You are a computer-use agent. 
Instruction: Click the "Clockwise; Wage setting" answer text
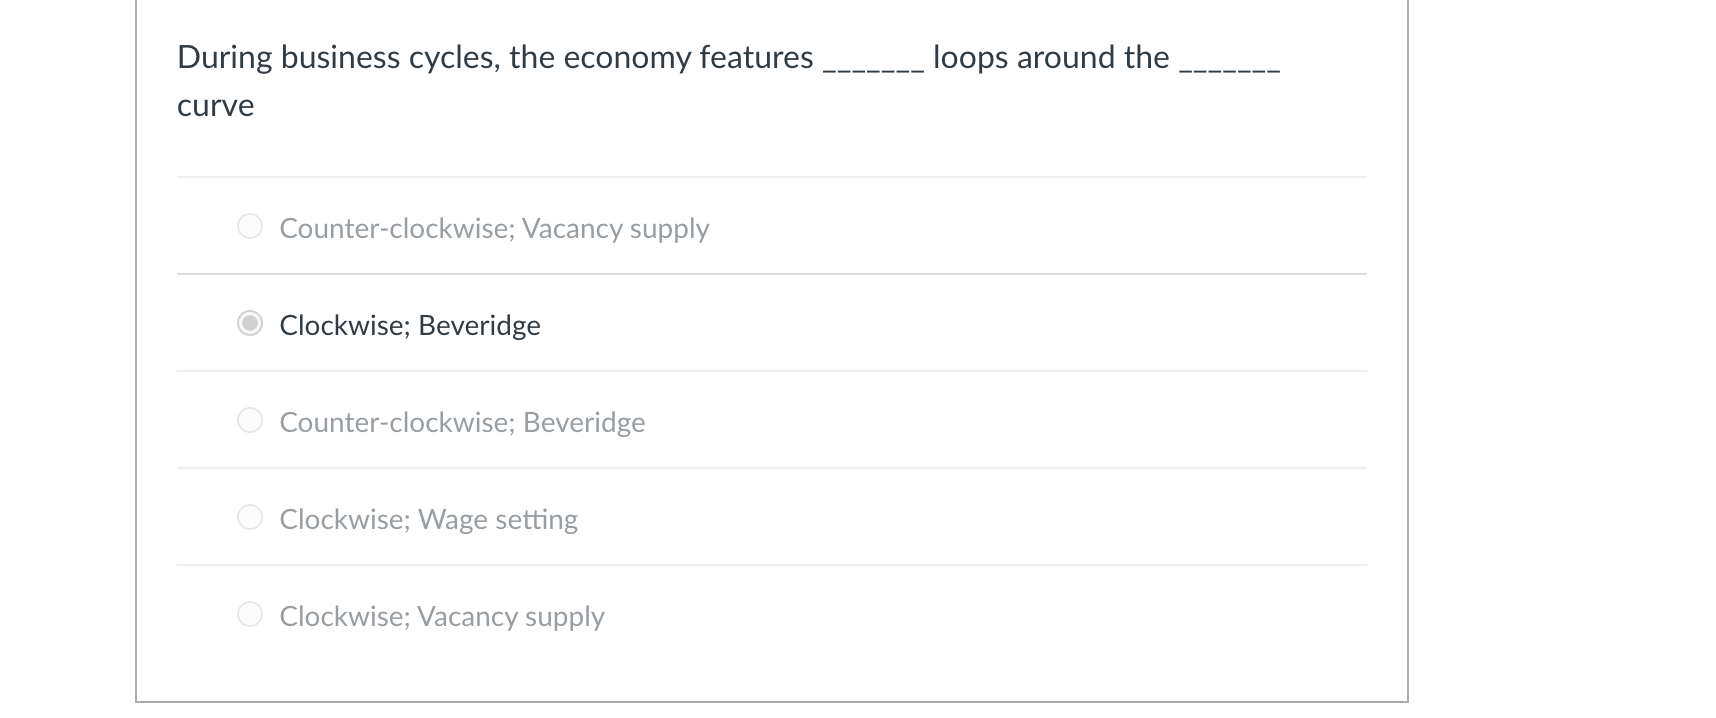(428, 519)
